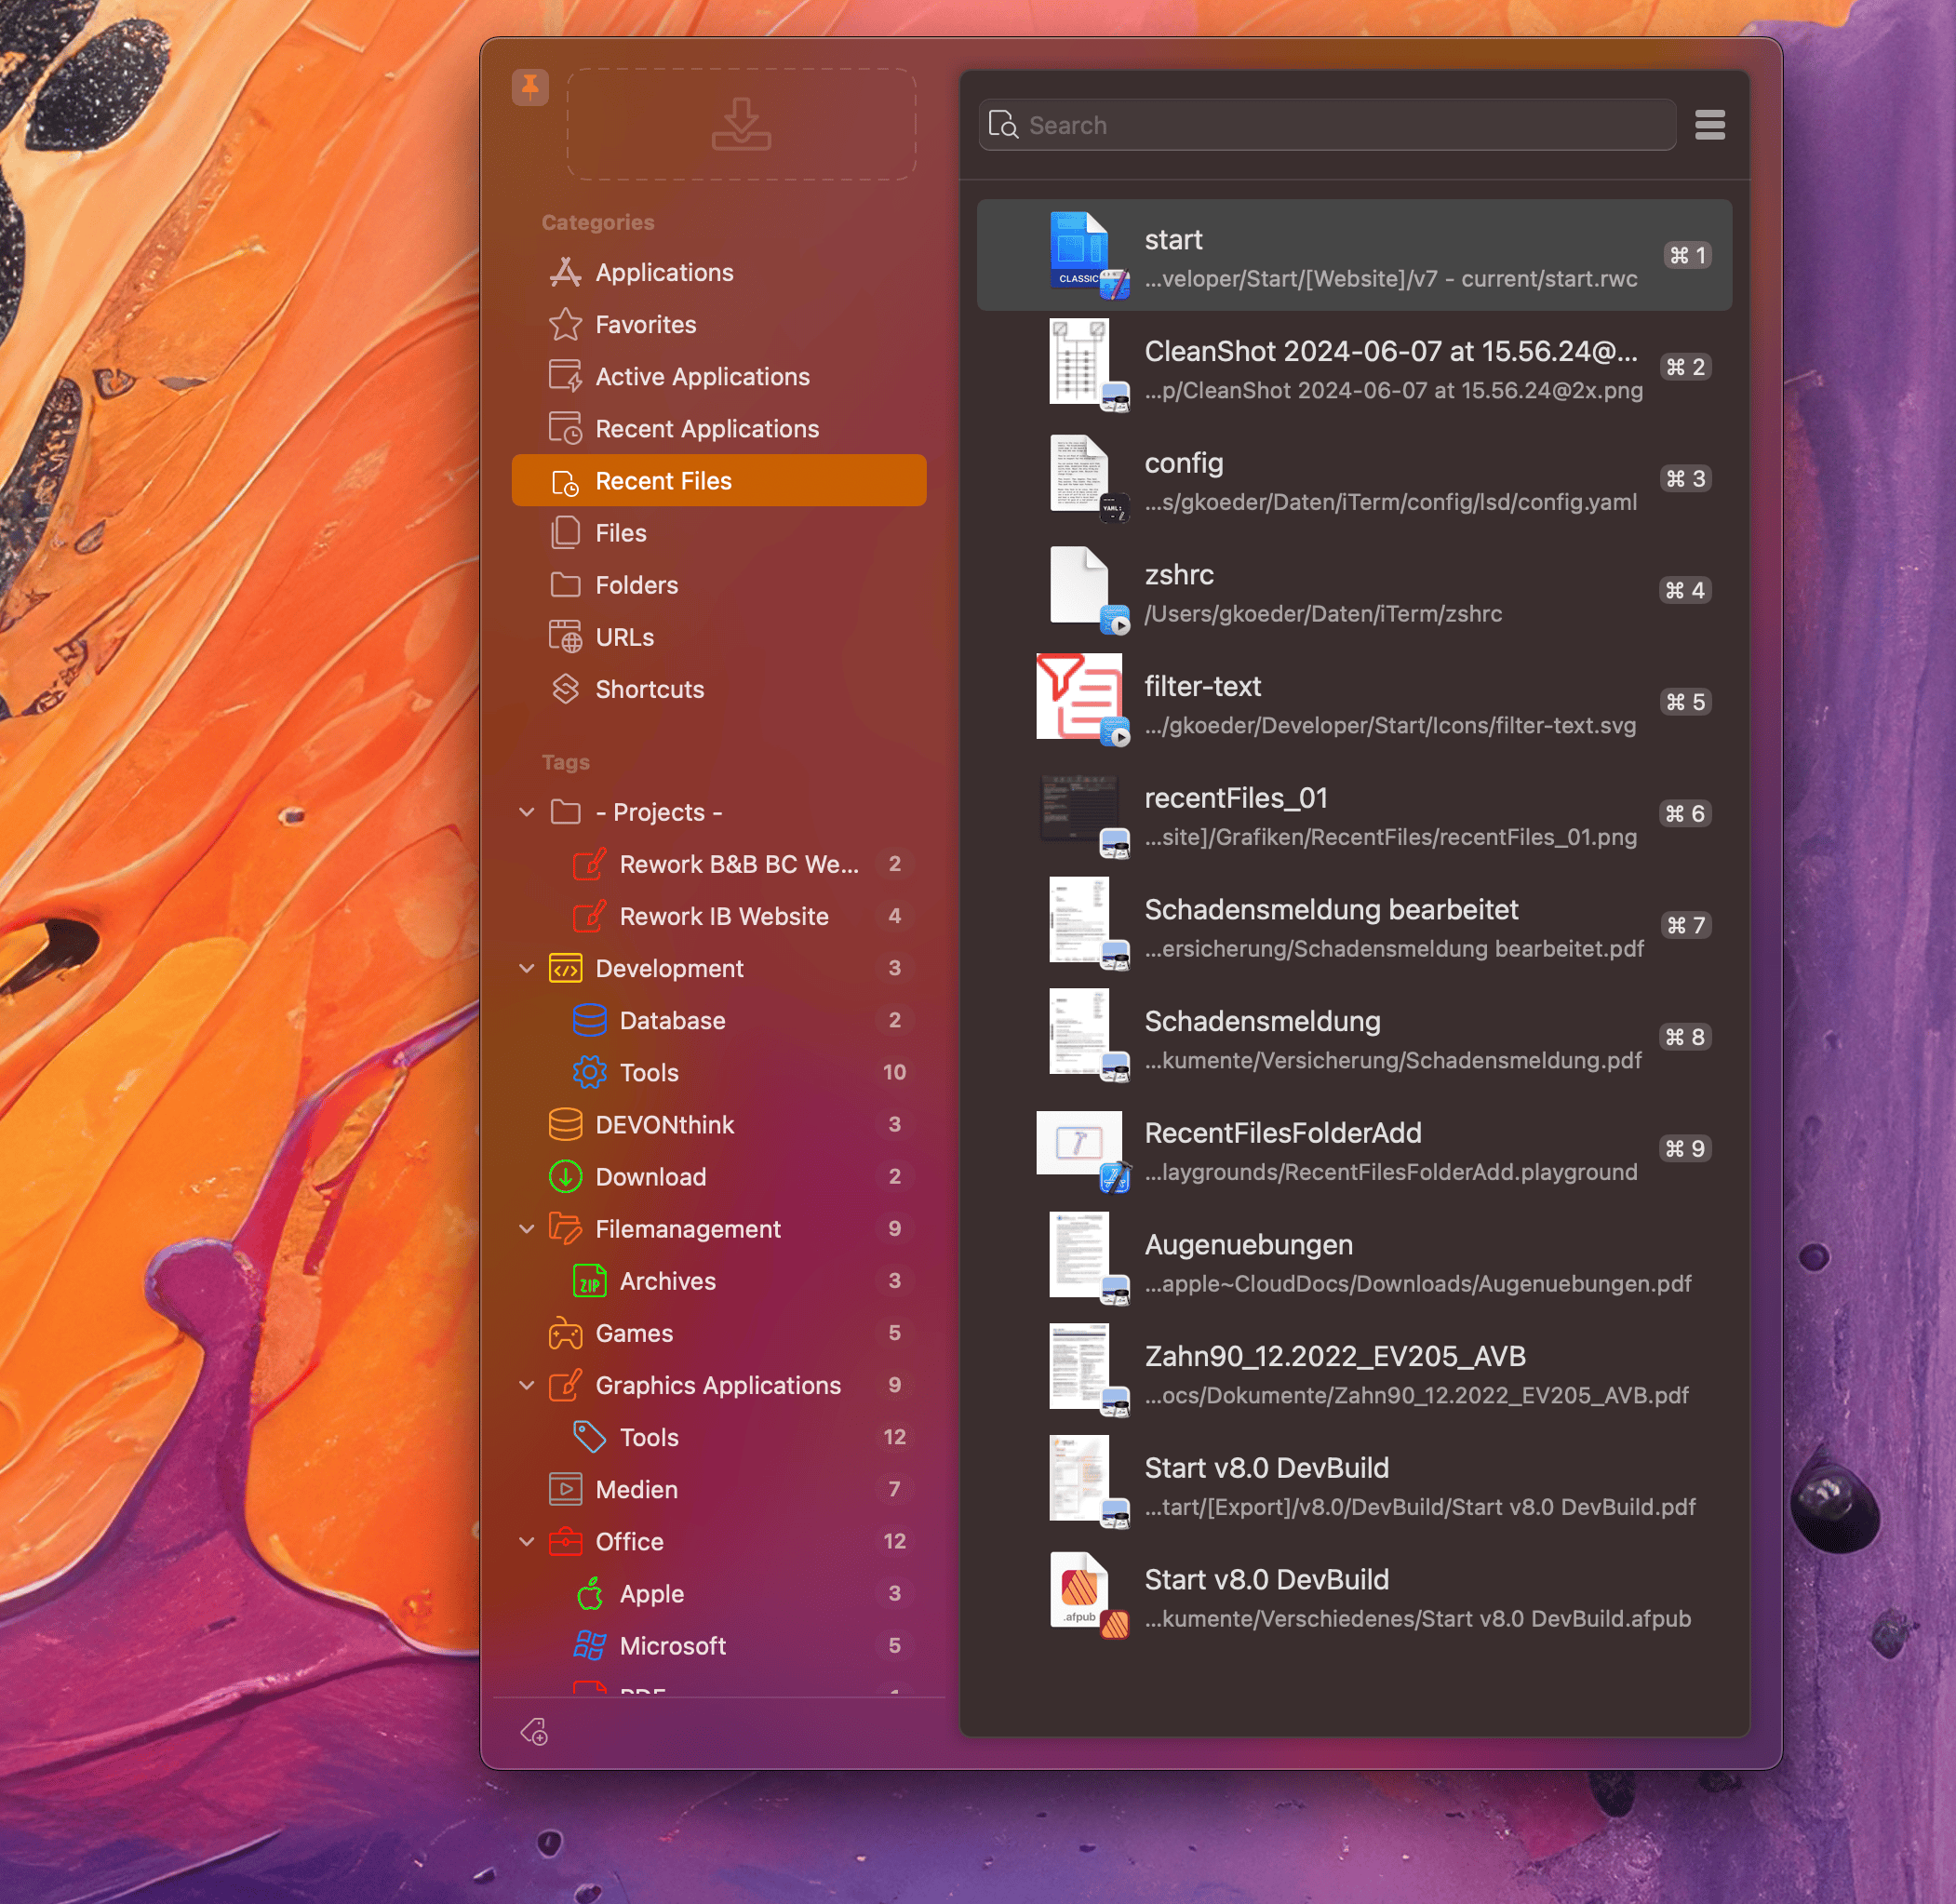Click the Office briefcase icon
This screenshot has width=1956, height=1904.
coord(565,1541)
